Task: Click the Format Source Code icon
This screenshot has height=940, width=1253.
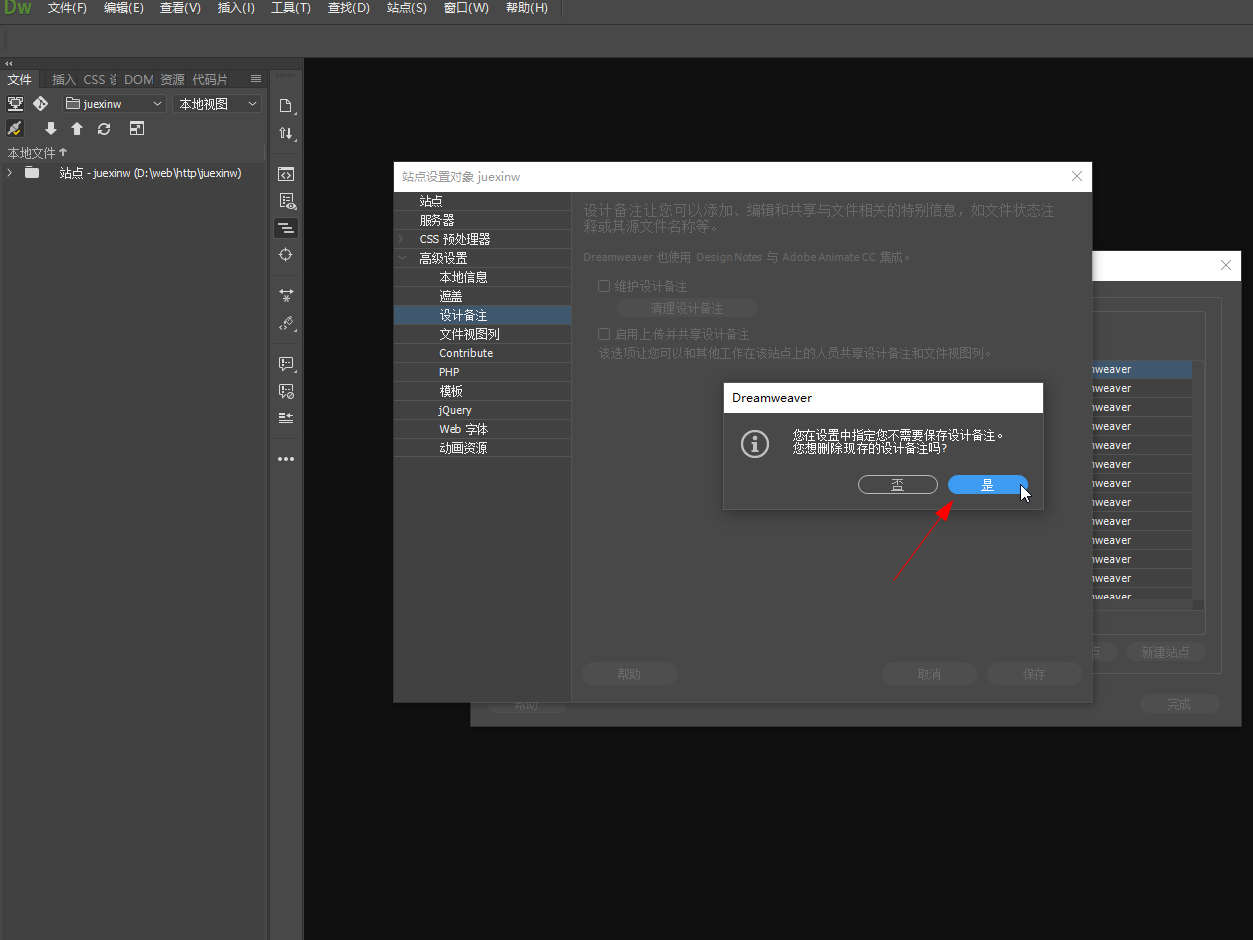Action: pos(286,323)
